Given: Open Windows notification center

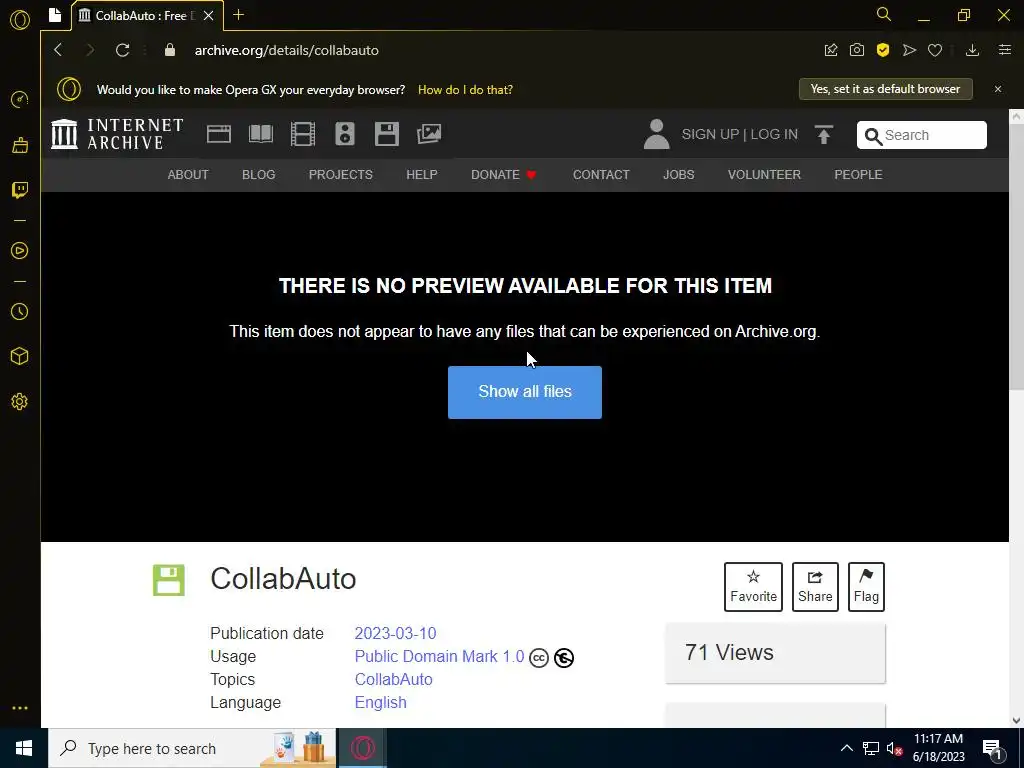Looking at the screenshot, I should coord(992,748).
